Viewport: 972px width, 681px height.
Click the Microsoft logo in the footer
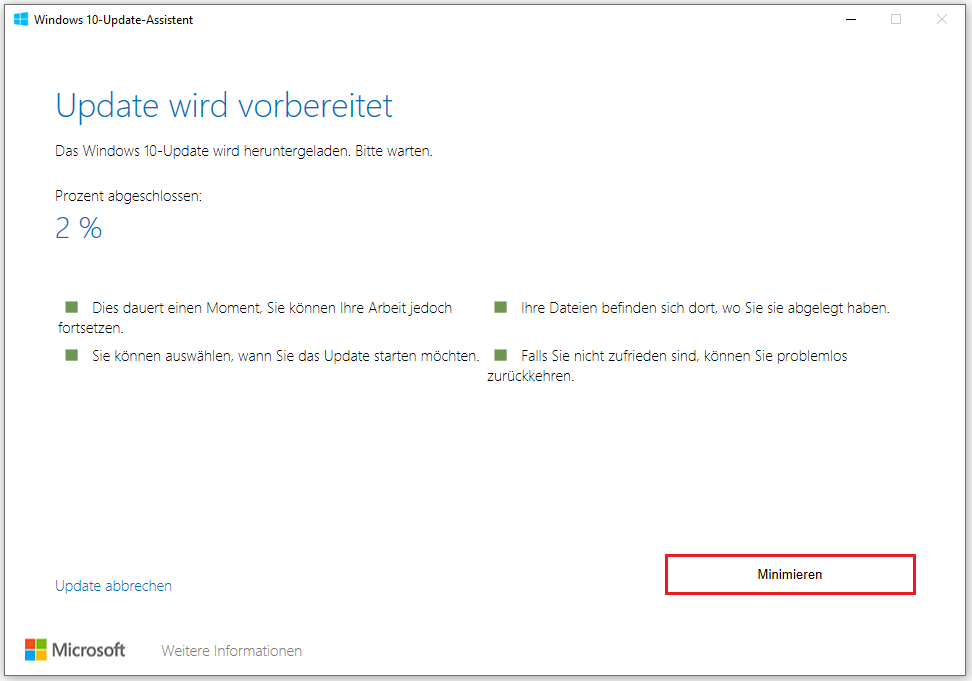click(75, 650)
